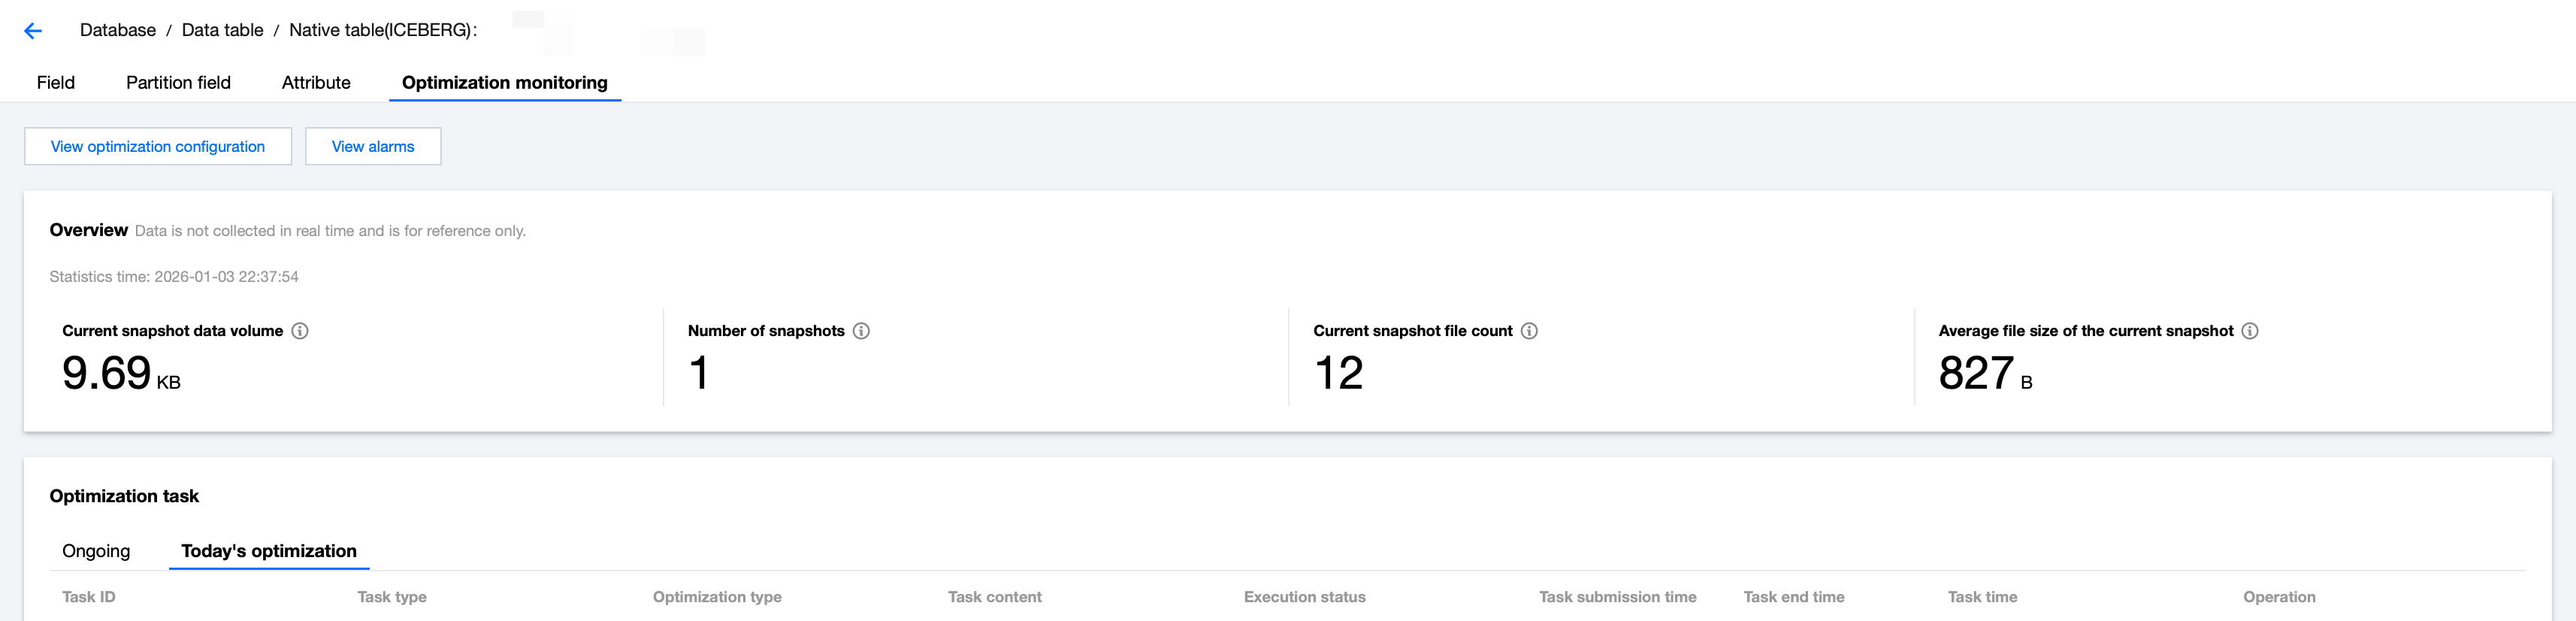Viewport: 2576px width, 621px height.
Task: Show info for Current snapshot data volume
Action: tap(300, 331)
